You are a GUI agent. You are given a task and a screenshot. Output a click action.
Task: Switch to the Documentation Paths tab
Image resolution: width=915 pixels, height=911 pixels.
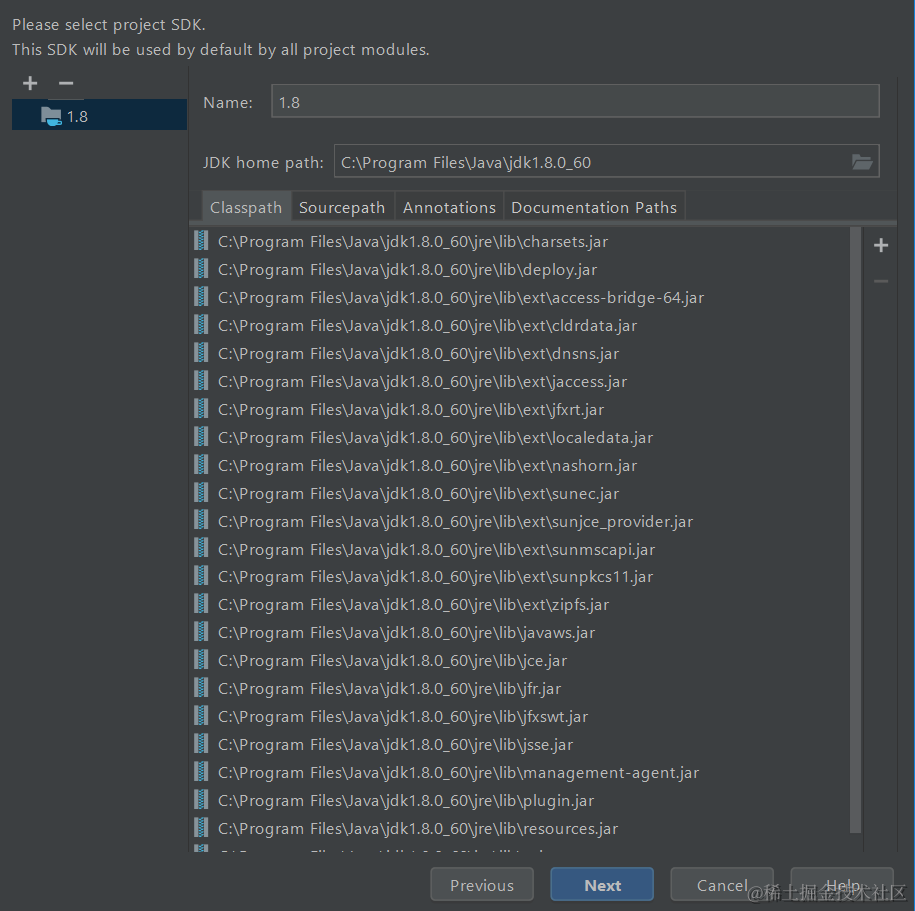click(593, 207)
